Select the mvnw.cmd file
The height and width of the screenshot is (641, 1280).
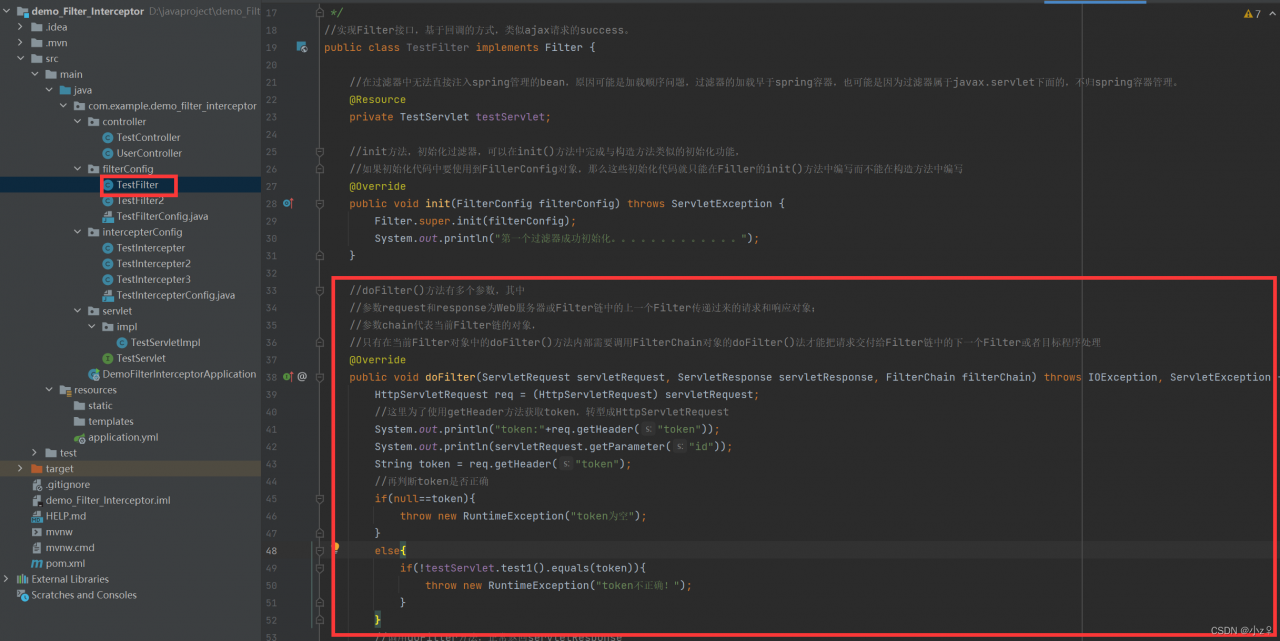point(70,548)
